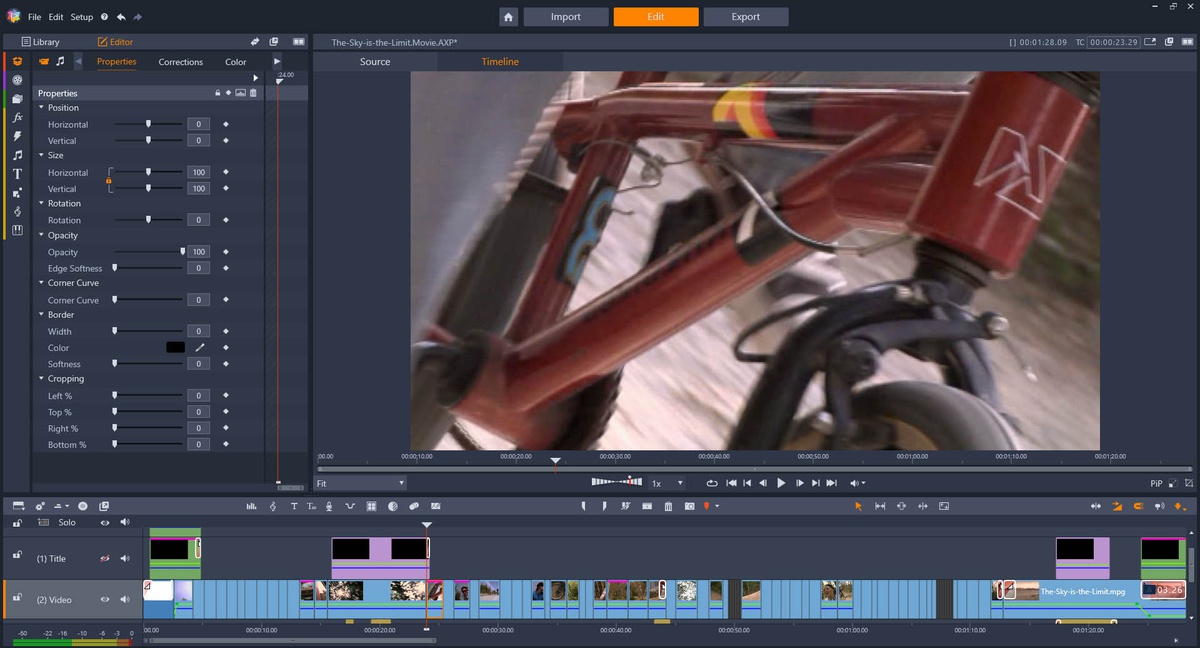Mute the Video track audio
Screen dimensions: 1200x648
point(125,600)
